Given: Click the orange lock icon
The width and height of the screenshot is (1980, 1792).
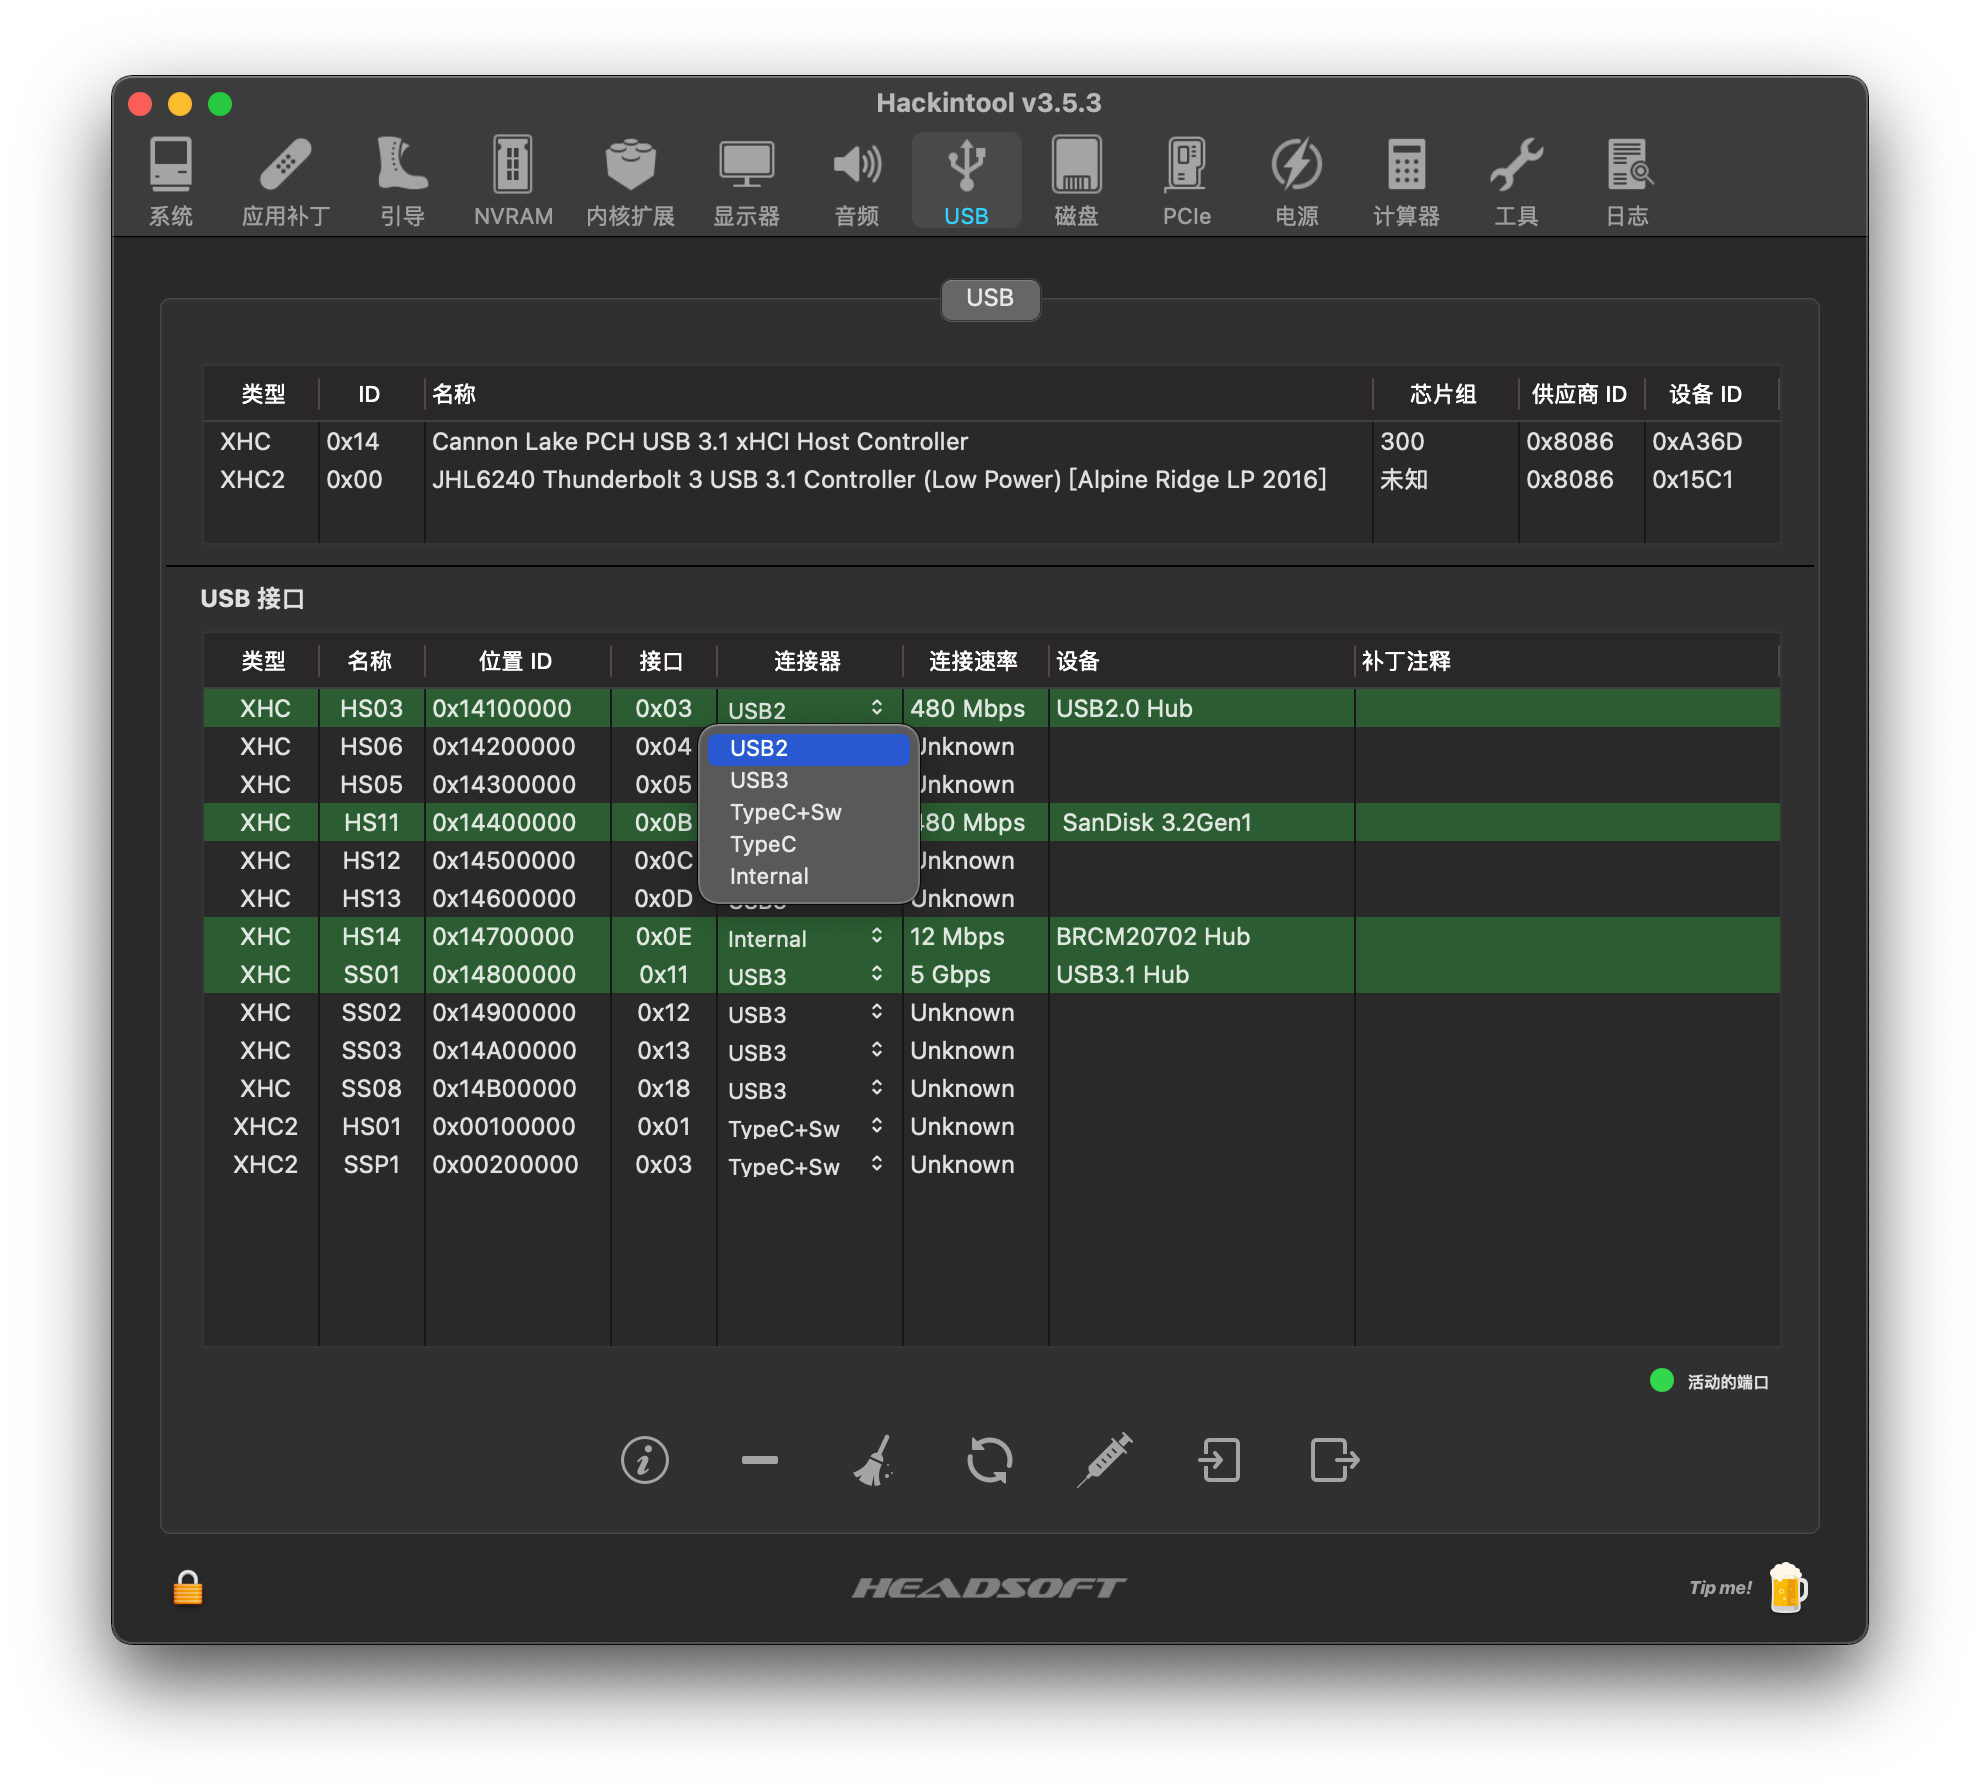Looking at the screenshot, I should coord(188,1587).
